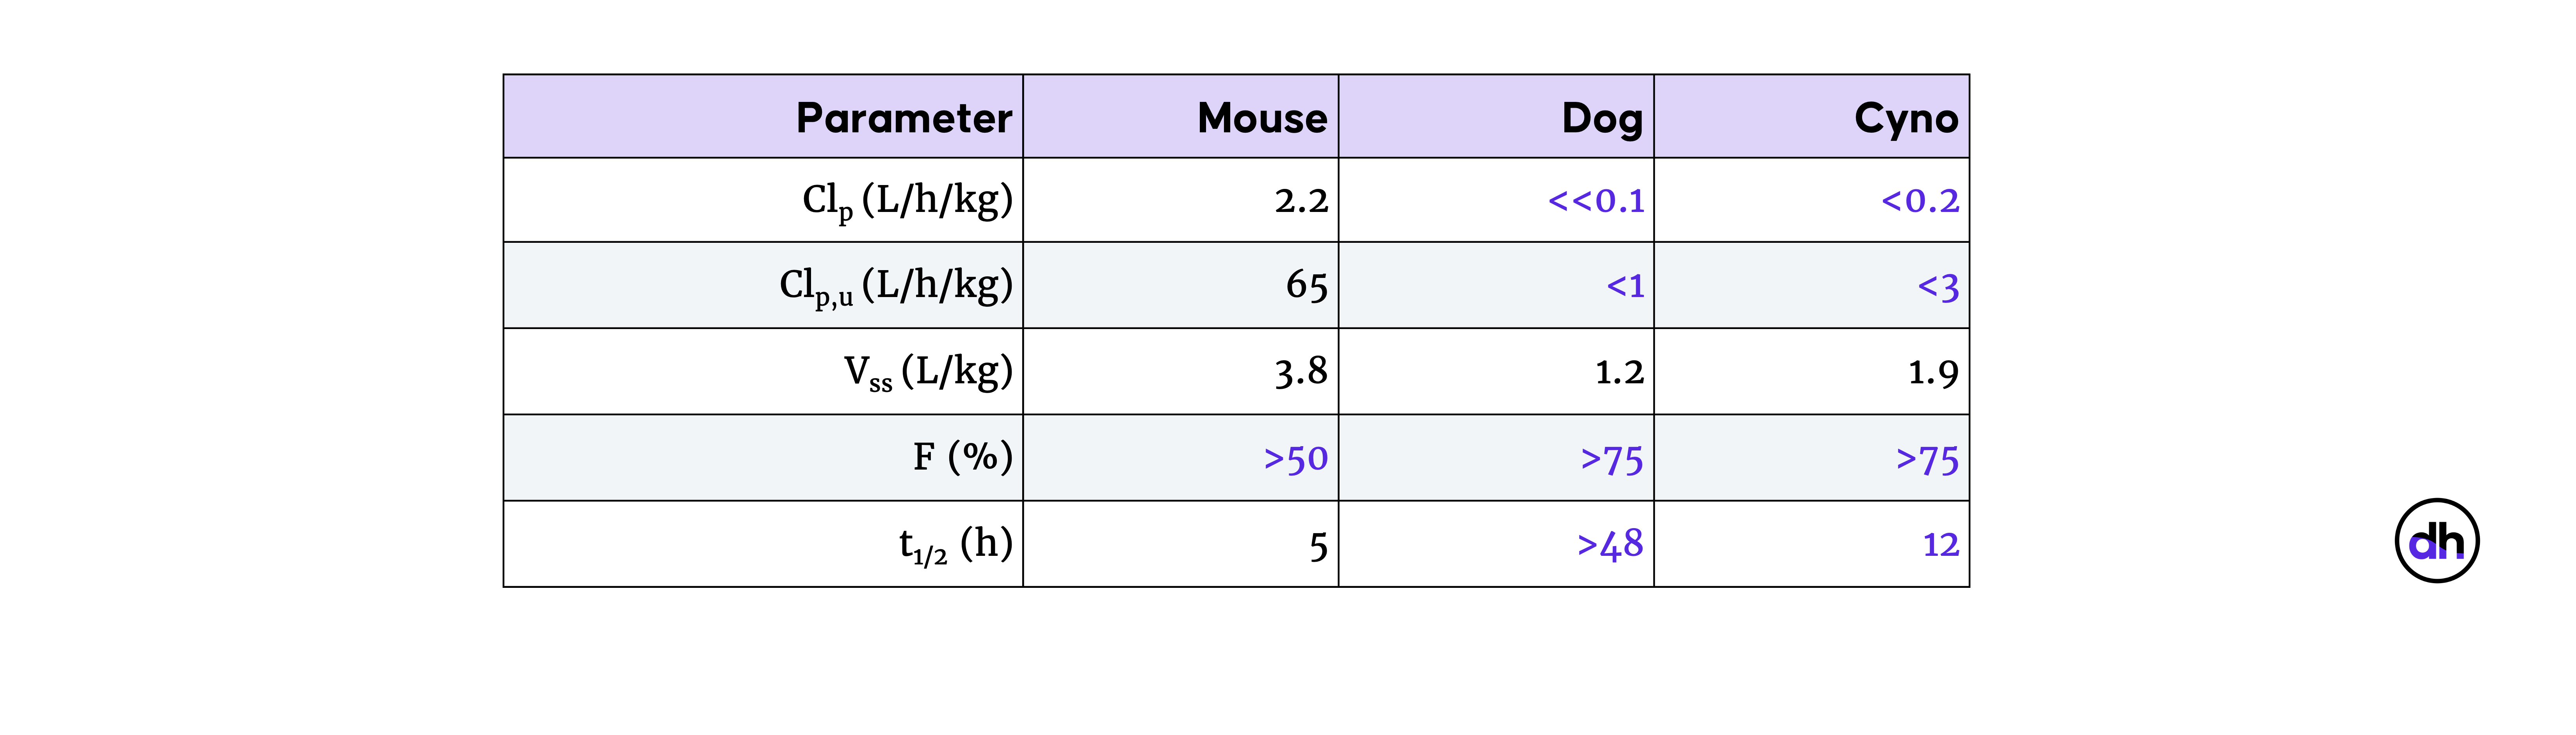Click the Cyno value <3 cell
Viewport: 2576px width, 735px height.
click(x=1938, y=287)
